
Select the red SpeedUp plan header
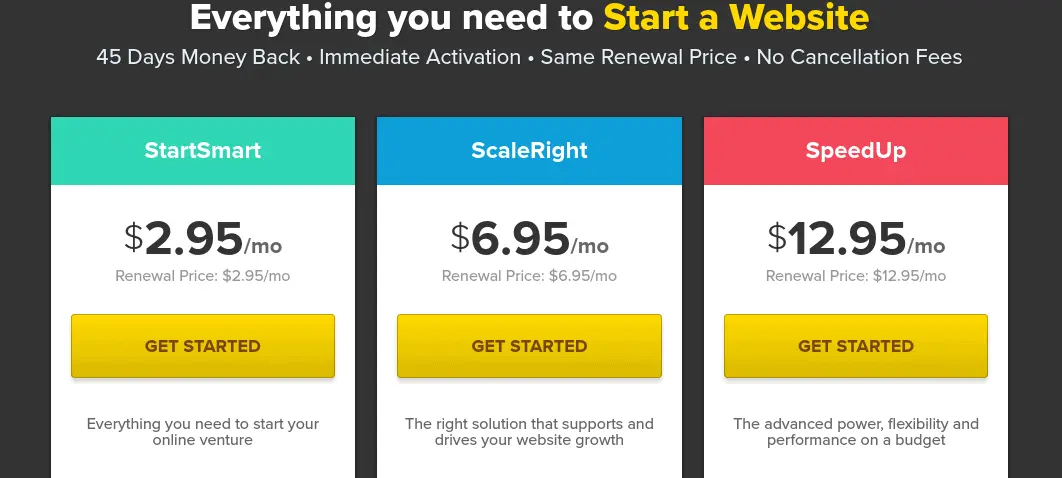(855, 151)
